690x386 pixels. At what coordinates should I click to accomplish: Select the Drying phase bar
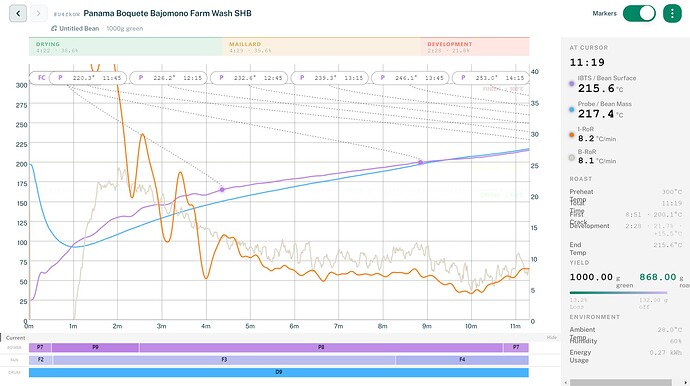pyautogui.click(x=125, y=47)
